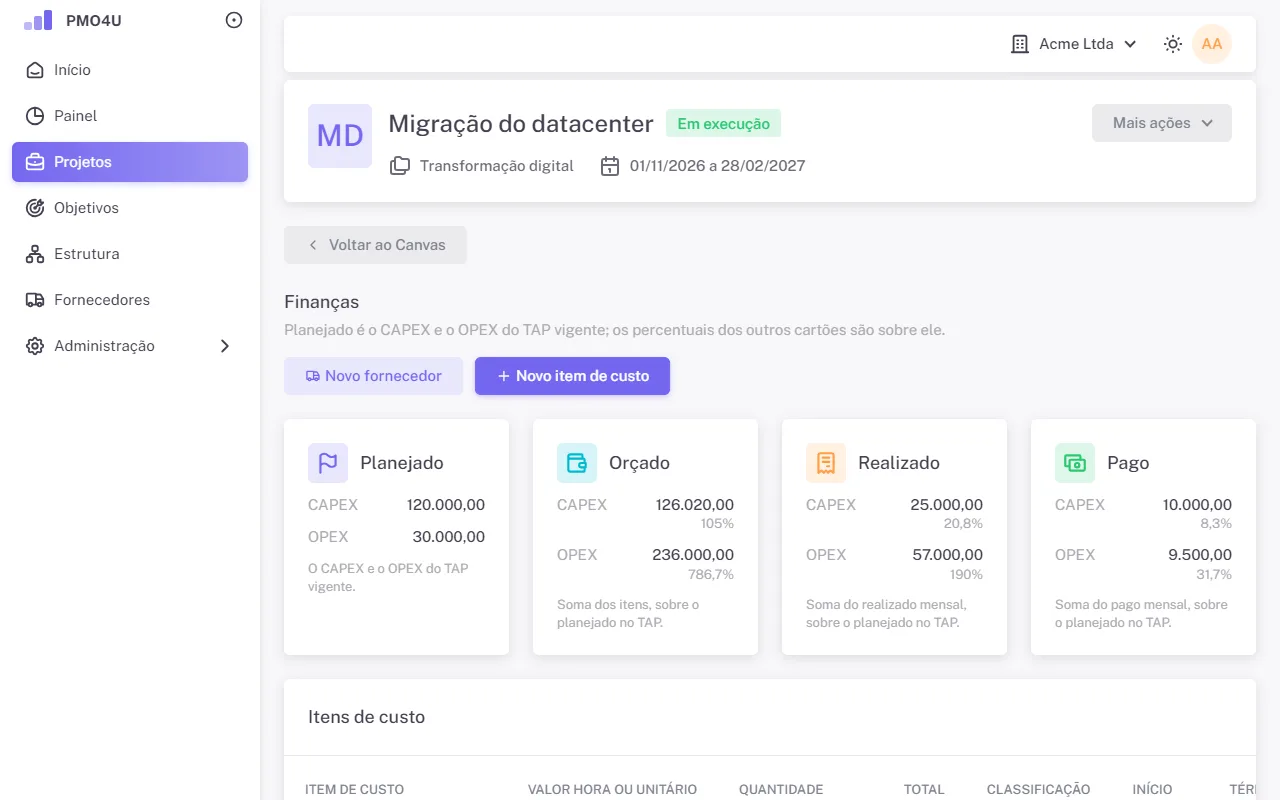Click the Transformação digital portfolio icon
This screenshot has width=1280, height=800.
coord(400,166)
